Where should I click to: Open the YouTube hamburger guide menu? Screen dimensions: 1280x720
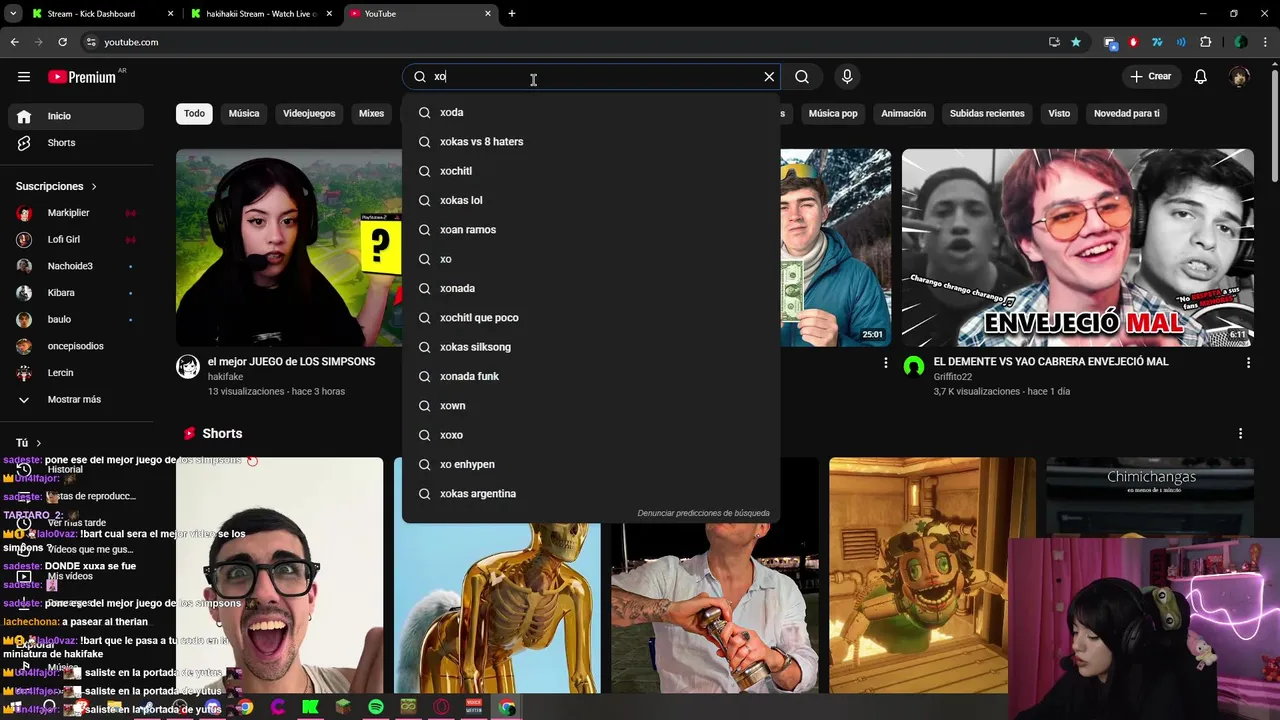24,76
